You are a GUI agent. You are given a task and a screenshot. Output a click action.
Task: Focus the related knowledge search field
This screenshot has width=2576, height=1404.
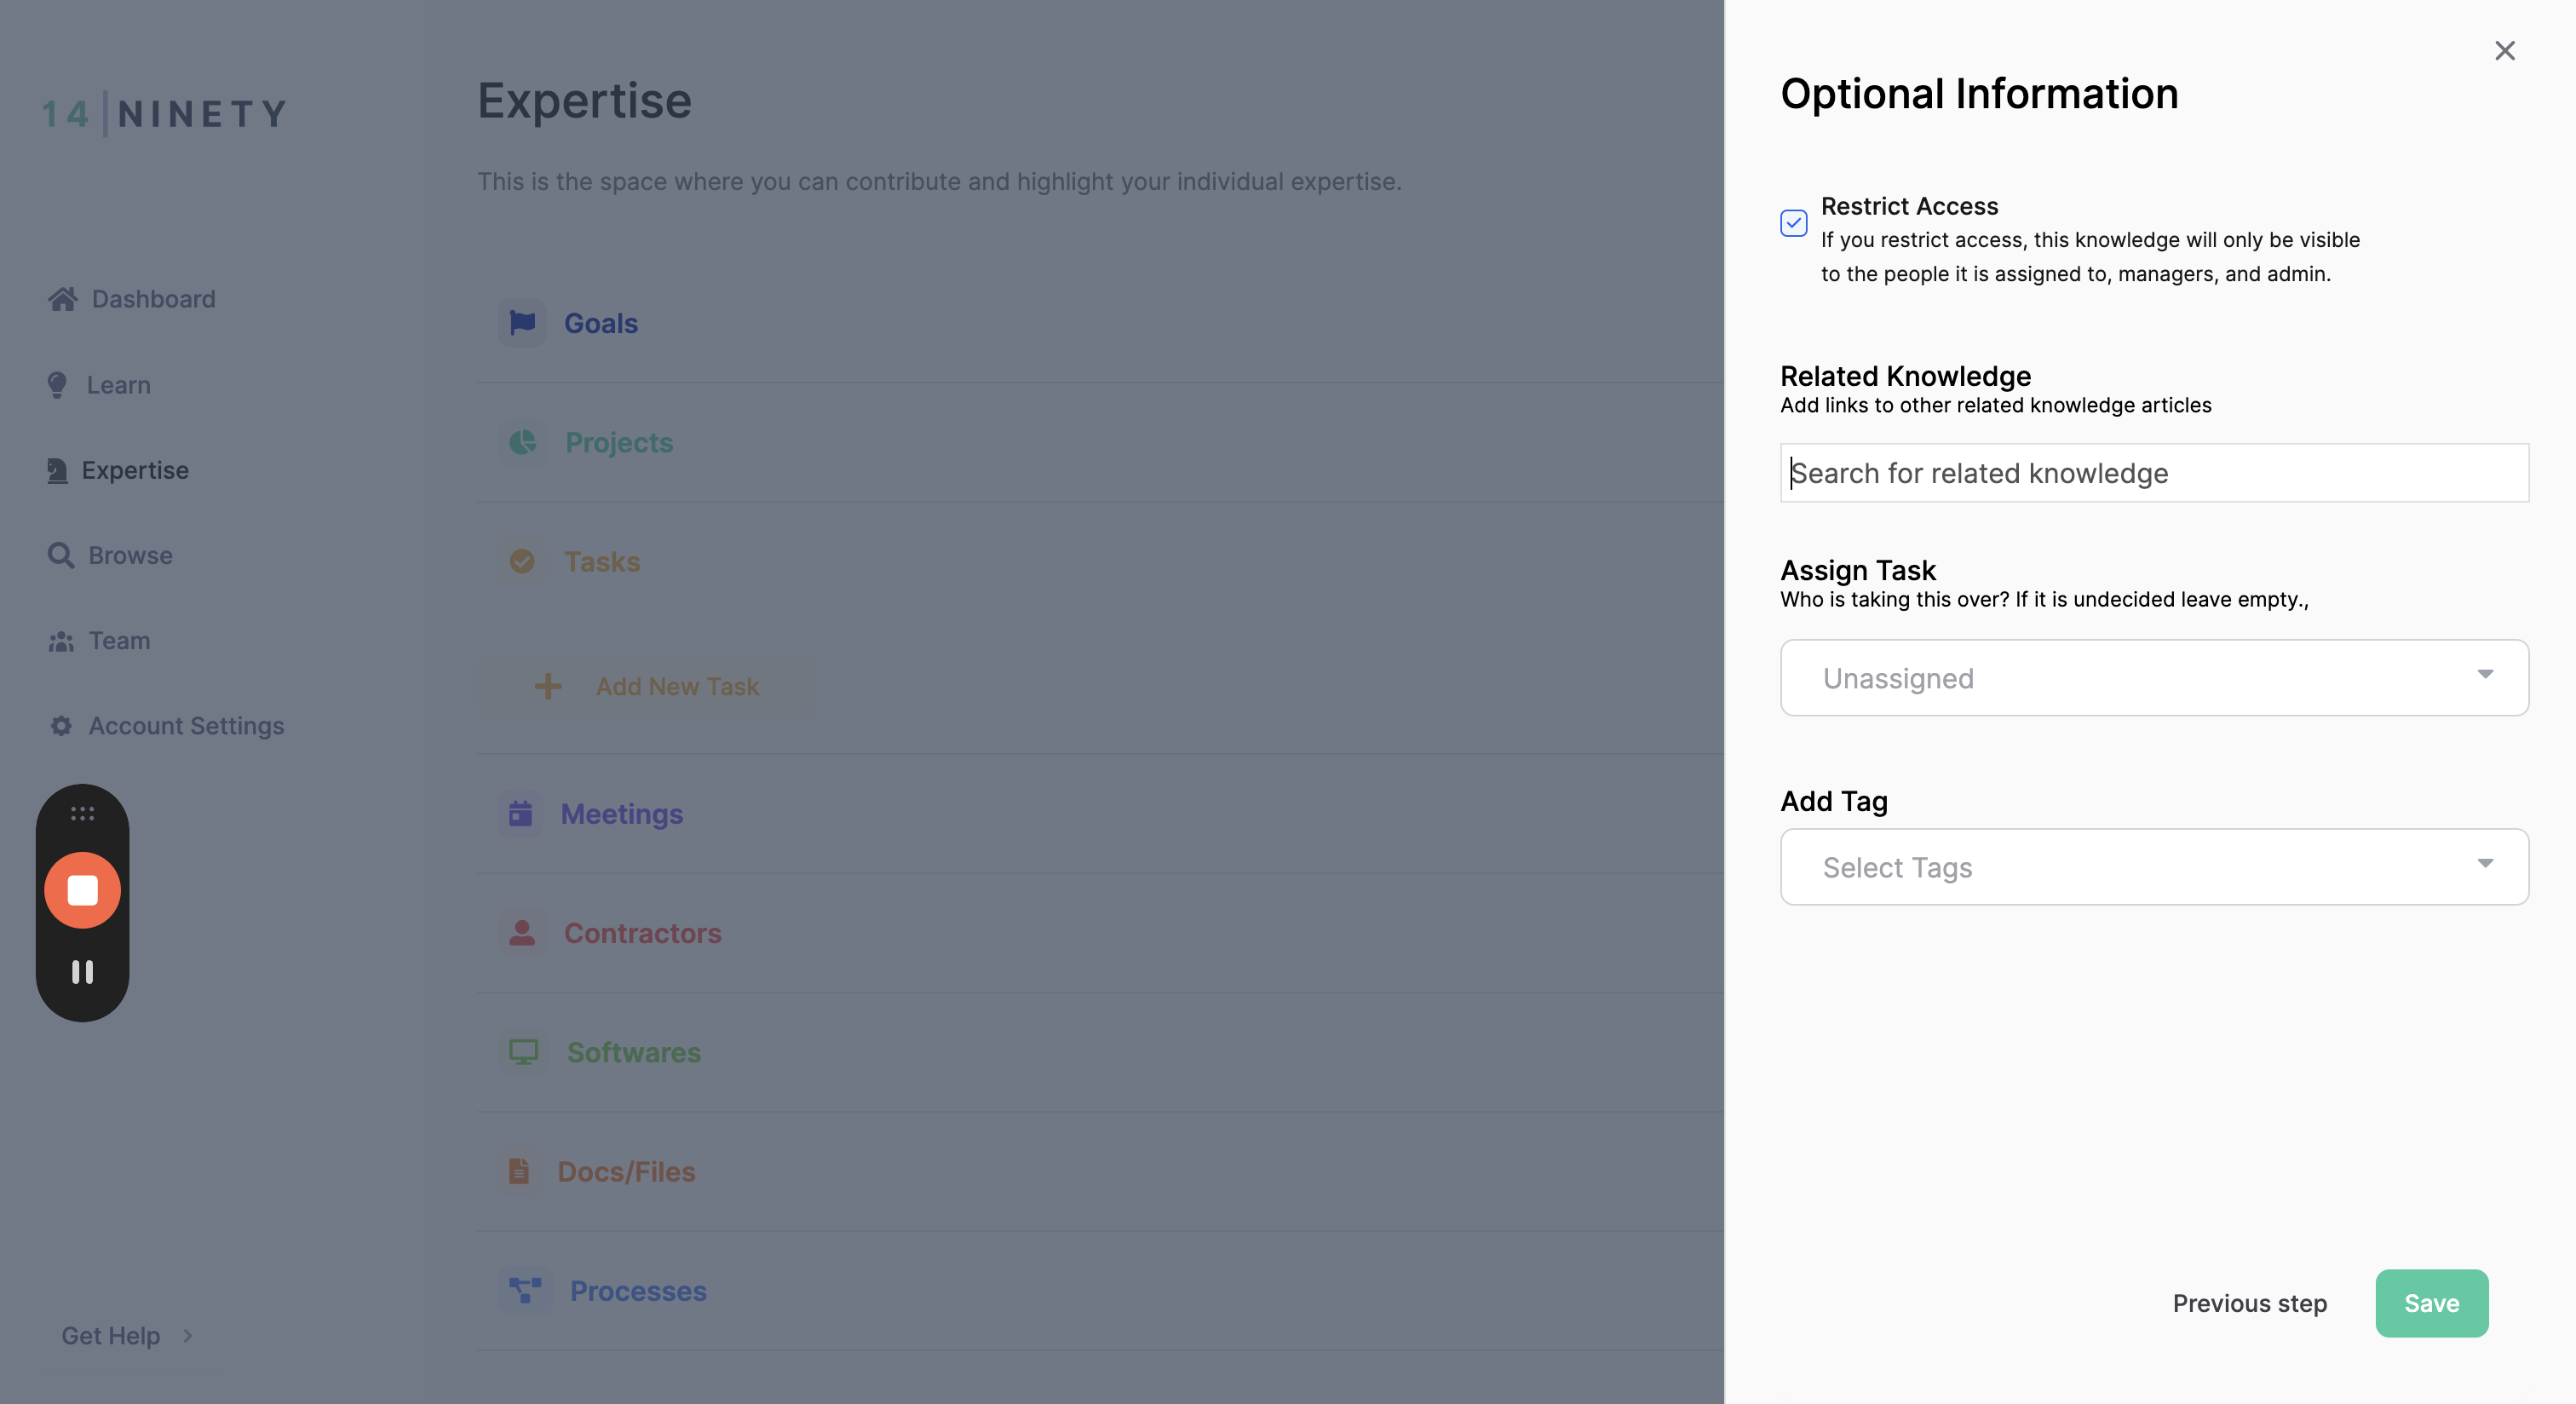pos(2154,472)
